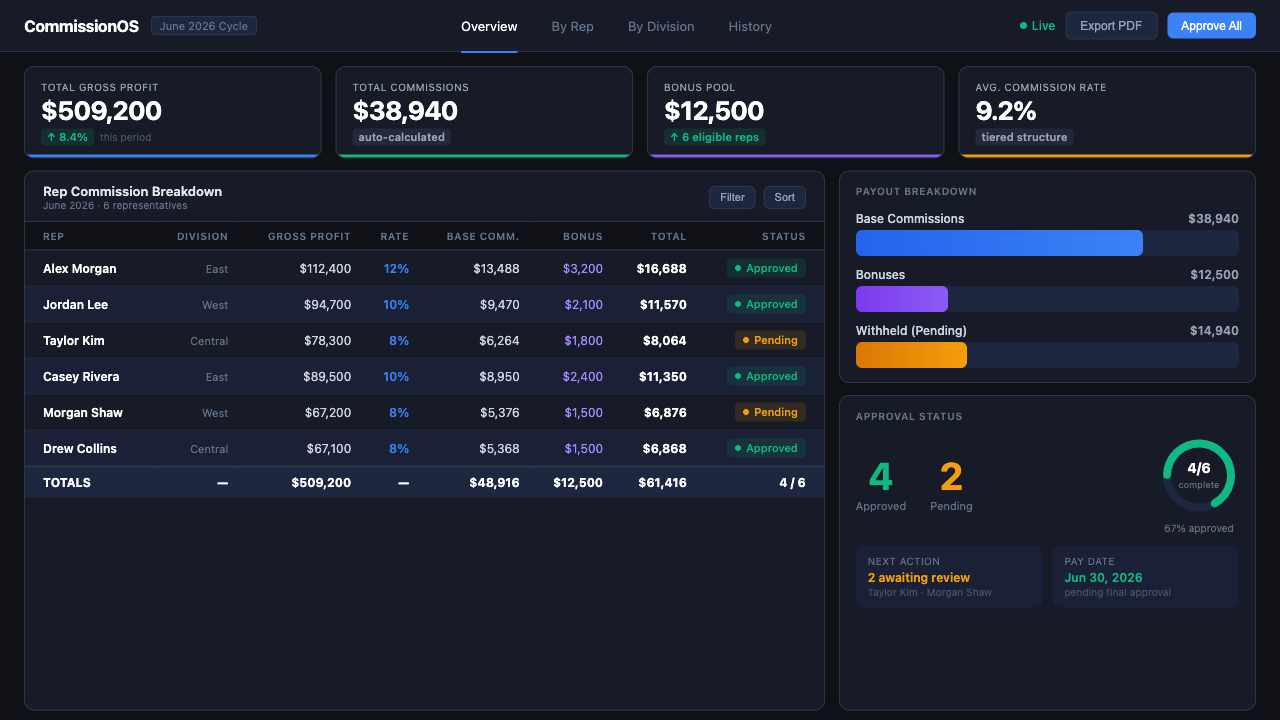This screenshot has width=1280, height=720.
Task: Click the $48,916 base commission total
Action: pyautogui.click(x=495, y=482)
